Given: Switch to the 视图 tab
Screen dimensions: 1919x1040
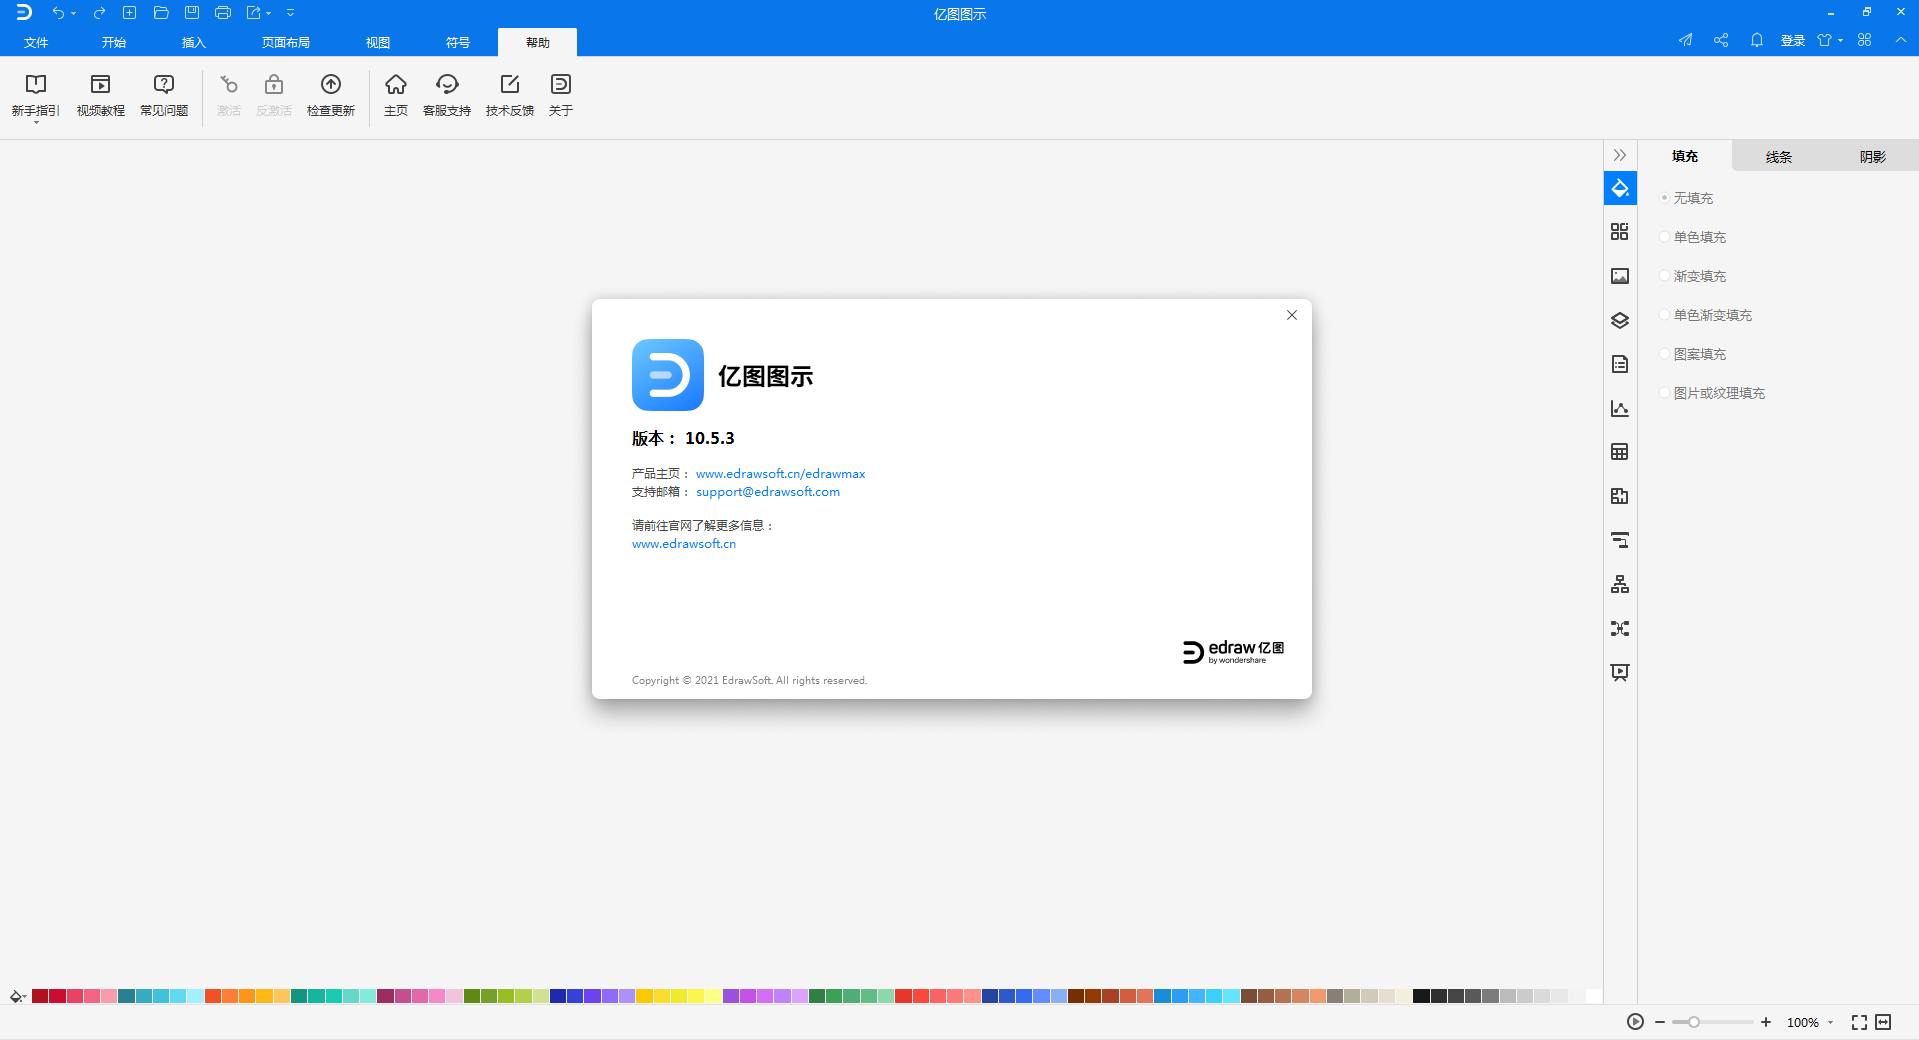Looking at the screenshot, I should [378, 42].
